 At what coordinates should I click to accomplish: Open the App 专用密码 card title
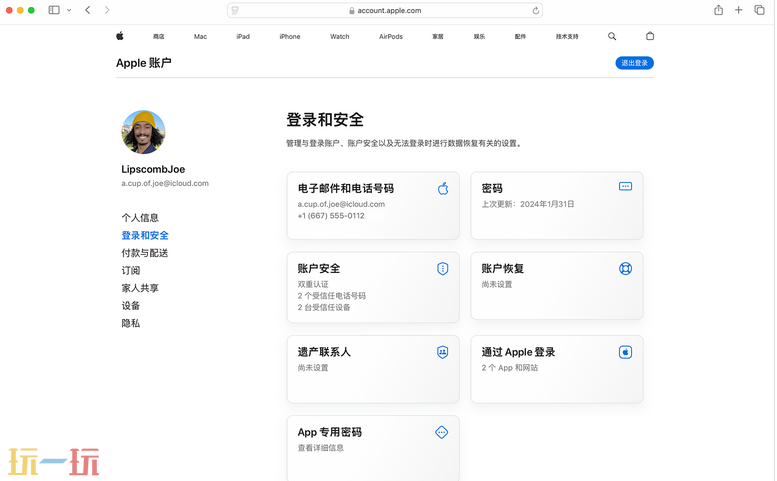click(x=330, y=432)
